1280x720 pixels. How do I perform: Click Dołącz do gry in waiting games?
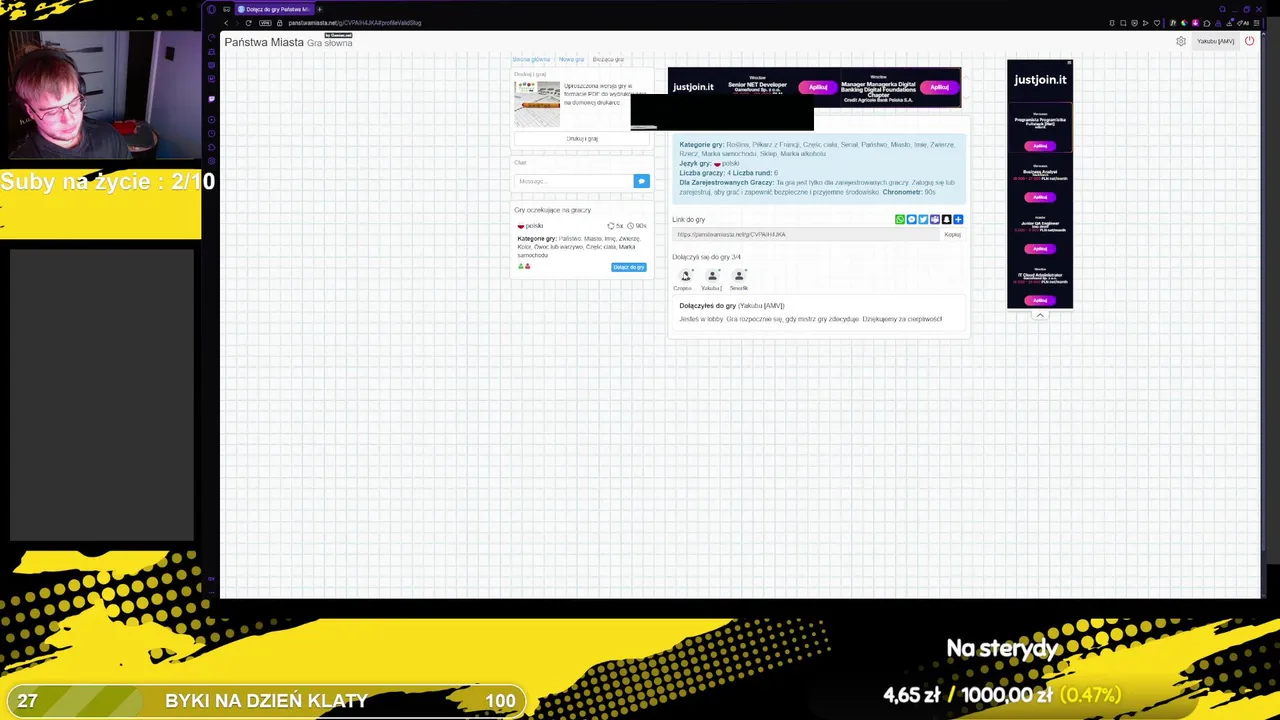click(x=629, y=267)
